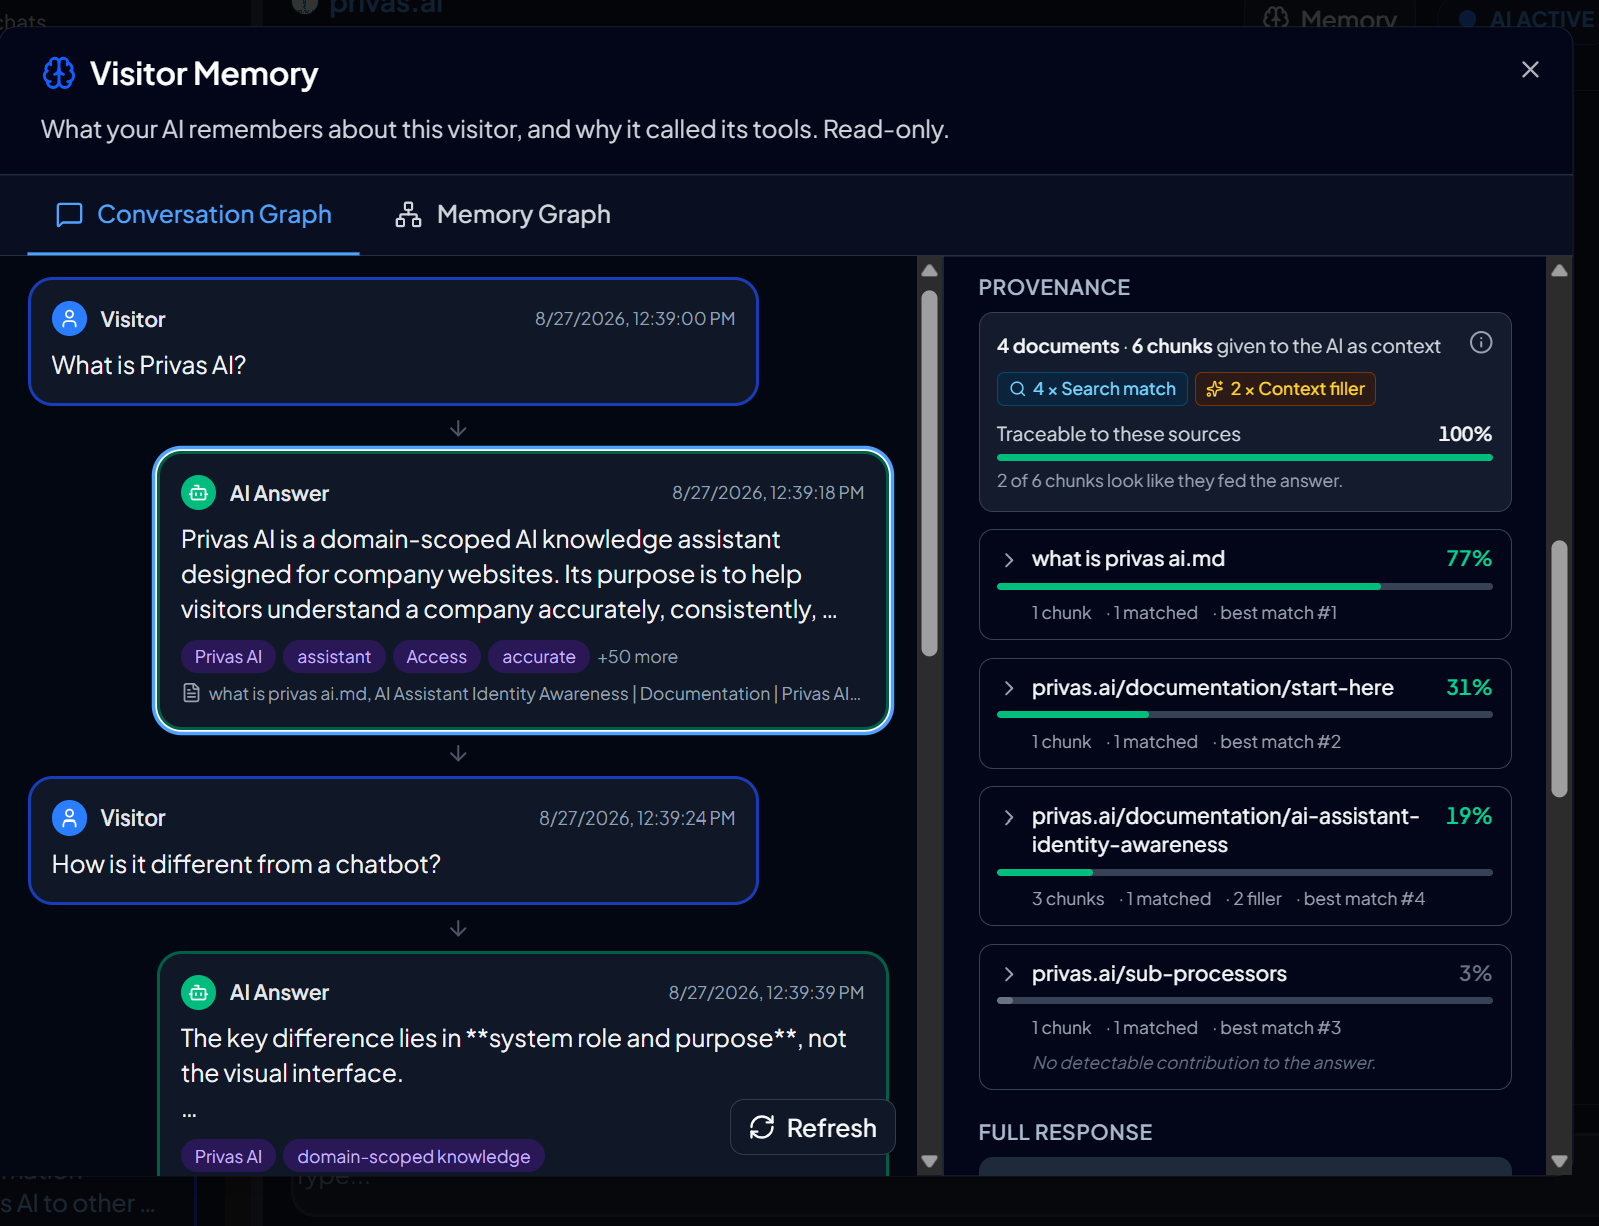Select the 'How is it different from a chatbot?' message

point(393,840)
